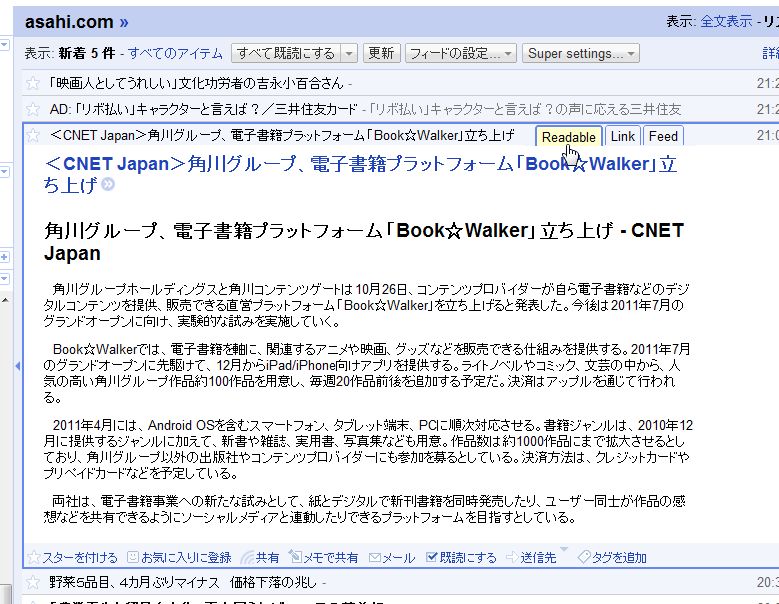
Task: Click the メール link text
Action: (x=399, y=558)
